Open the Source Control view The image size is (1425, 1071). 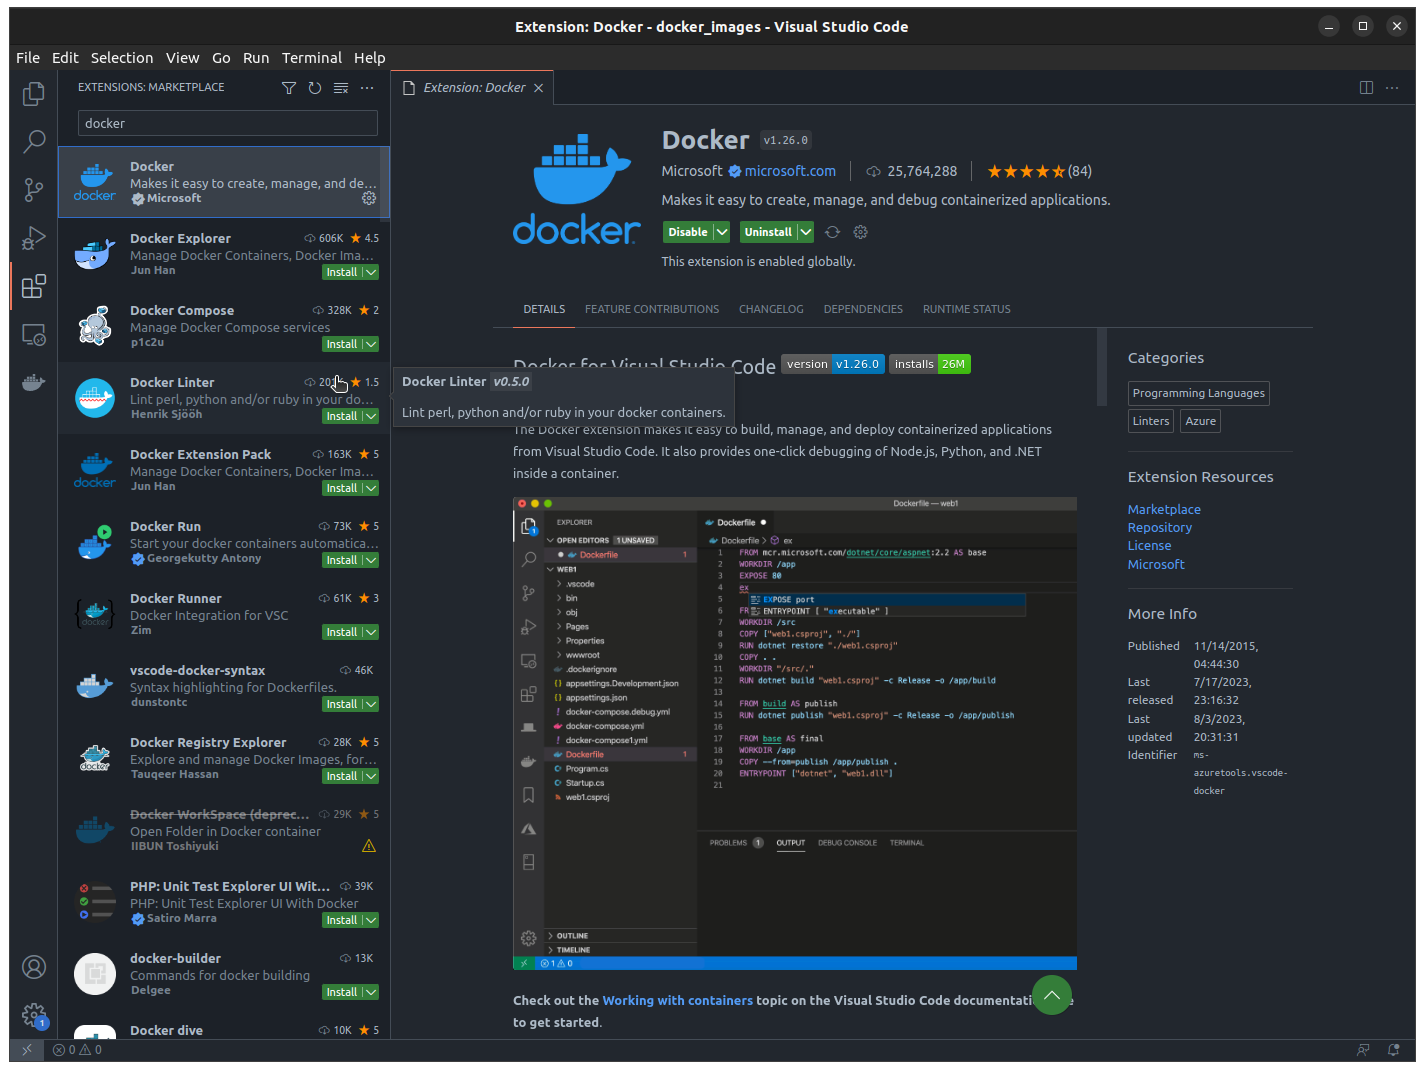(x=33, y=189)
